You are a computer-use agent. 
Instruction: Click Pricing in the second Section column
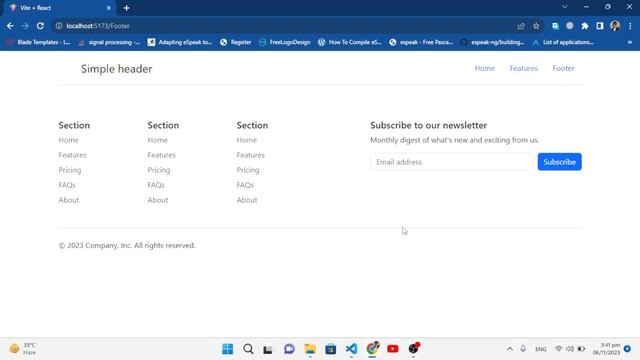159,170
